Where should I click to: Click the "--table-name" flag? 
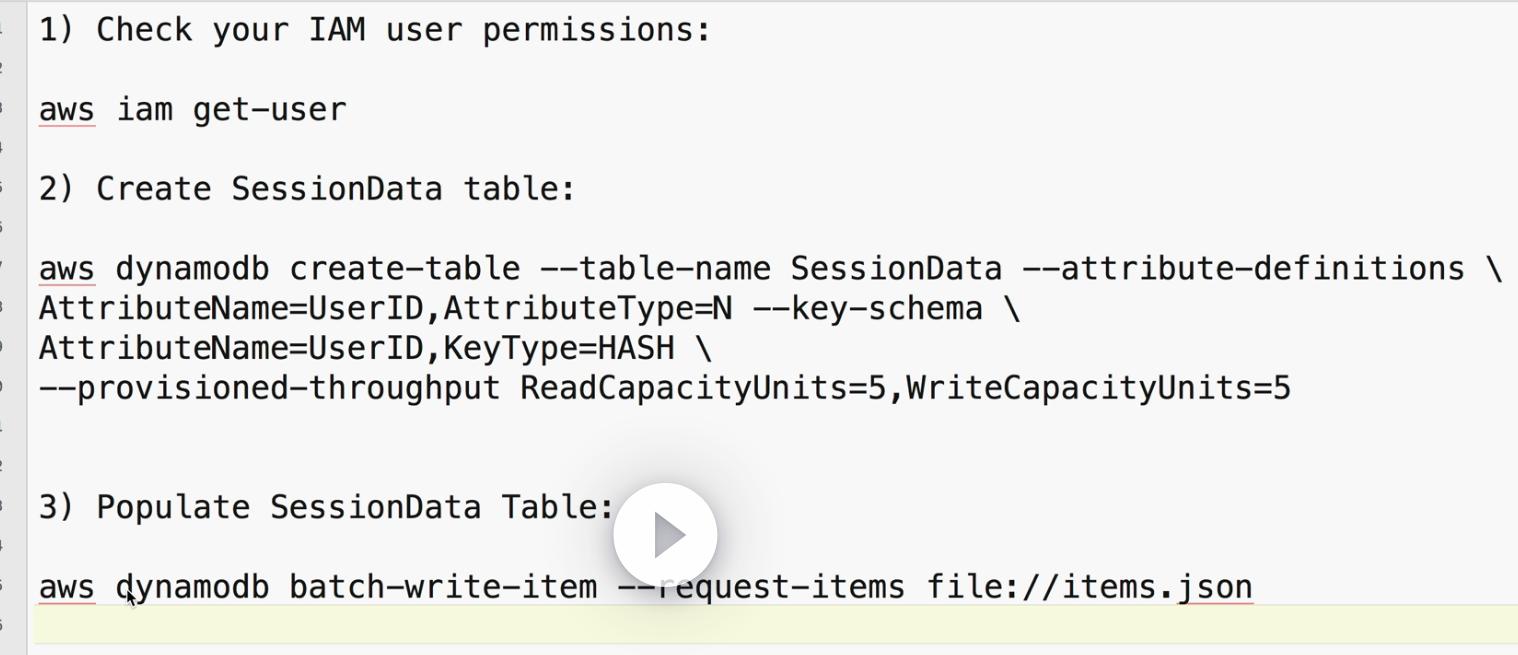pos(655,269)
